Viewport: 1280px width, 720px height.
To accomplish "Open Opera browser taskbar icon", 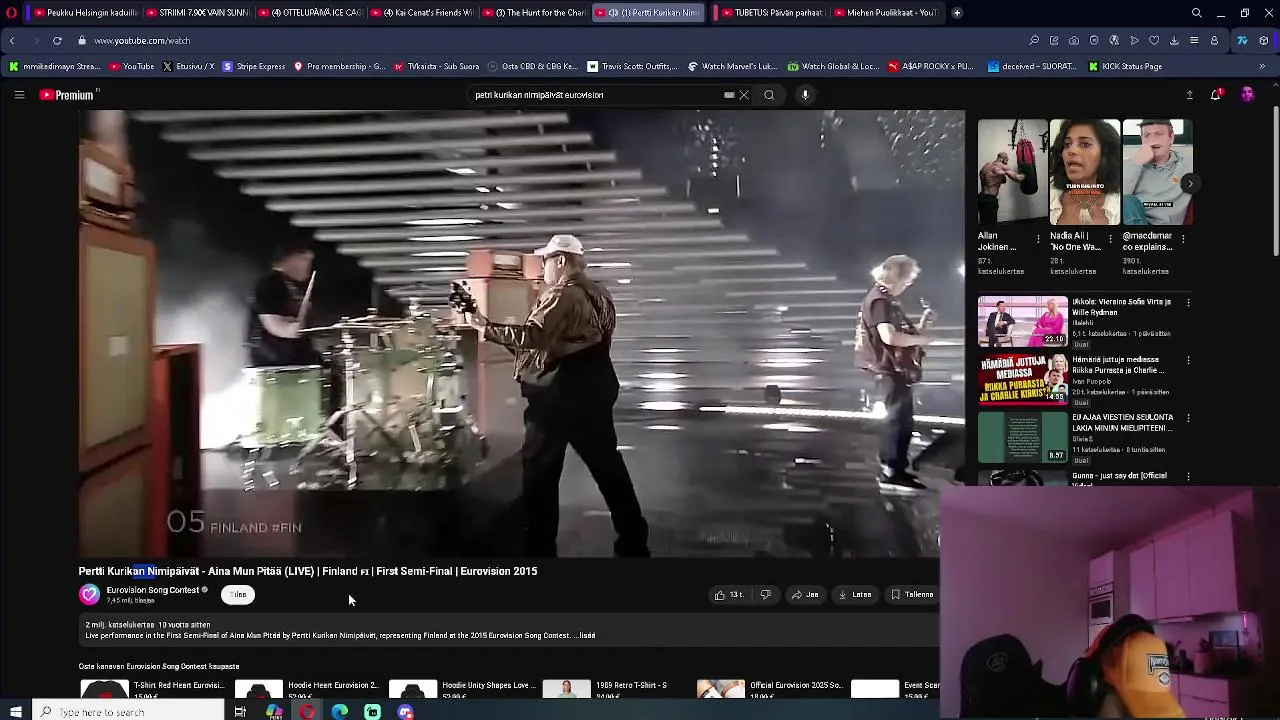I will pyautogui.click(x=307, y=712).
